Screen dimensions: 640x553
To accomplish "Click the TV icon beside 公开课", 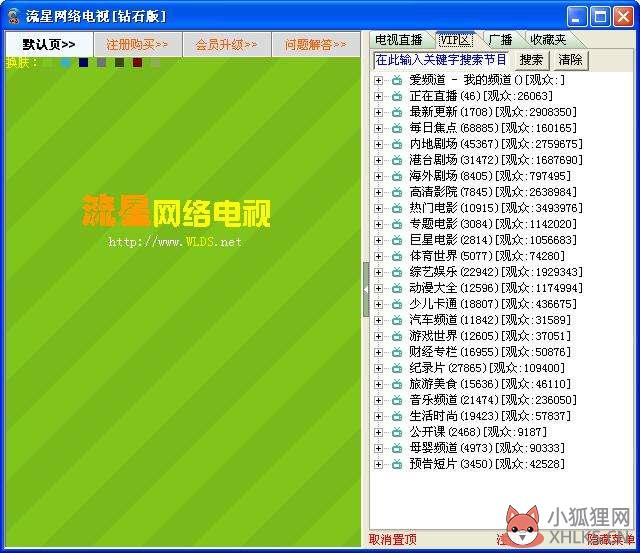I will 397,432.
